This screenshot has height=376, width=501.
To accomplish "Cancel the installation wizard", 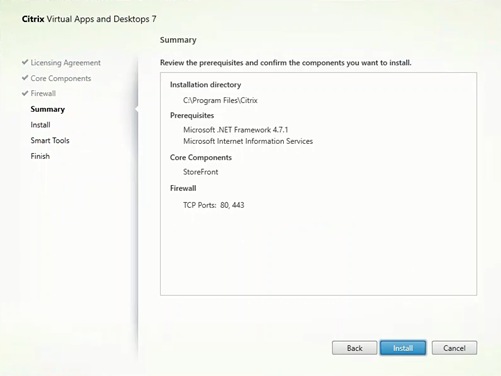I will click(454, 348).
